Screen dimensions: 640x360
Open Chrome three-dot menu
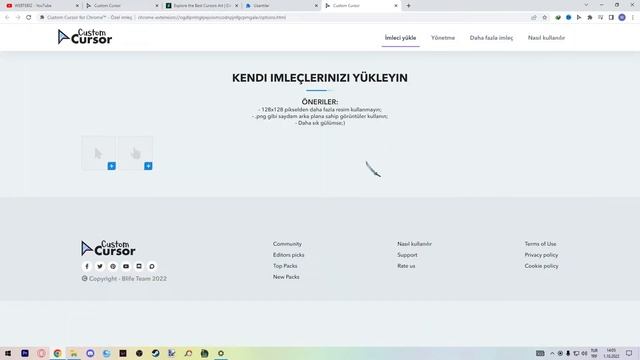(x=633, y=18)
